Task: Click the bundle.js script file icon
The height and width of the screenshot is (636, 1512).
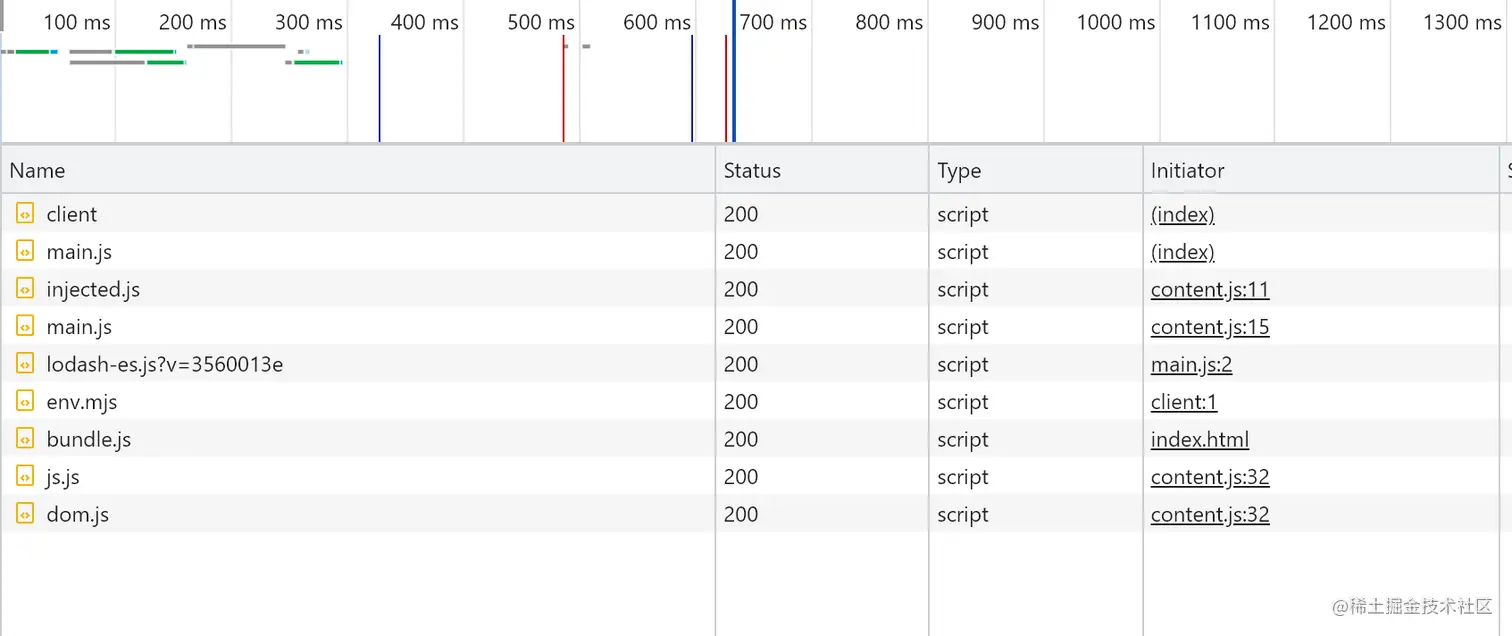Action: (25, 439)
